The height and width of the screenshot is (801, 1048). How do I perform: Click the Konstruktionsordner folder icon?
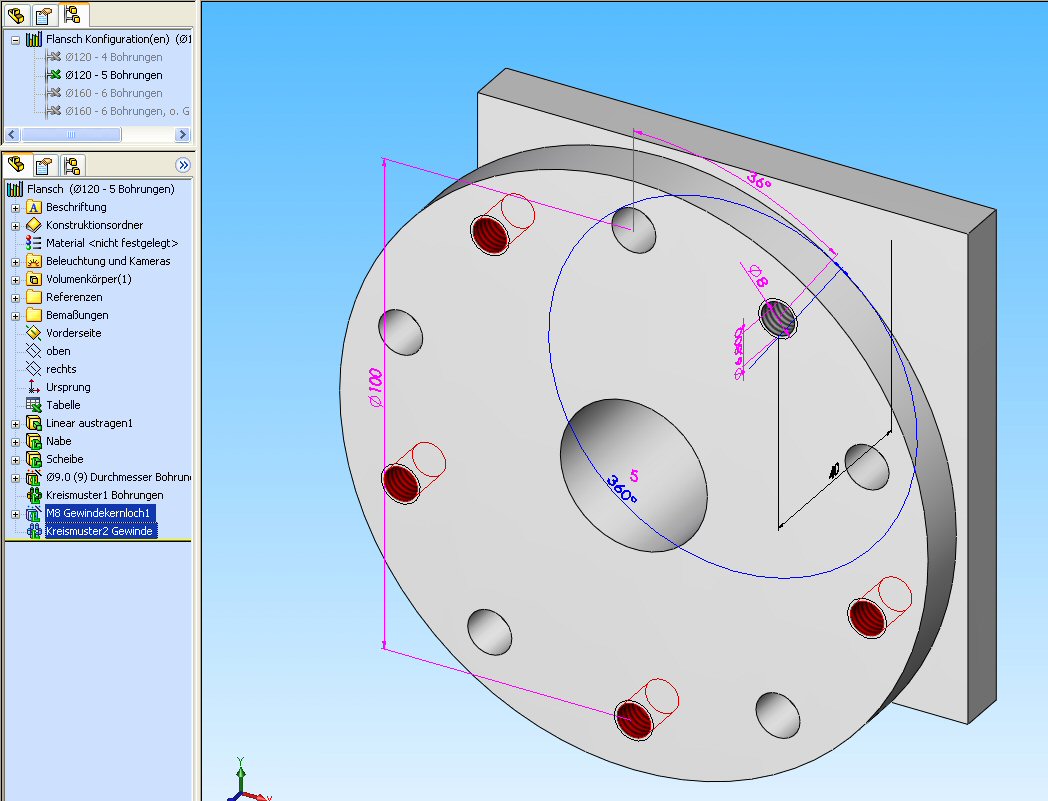(34, 225)
